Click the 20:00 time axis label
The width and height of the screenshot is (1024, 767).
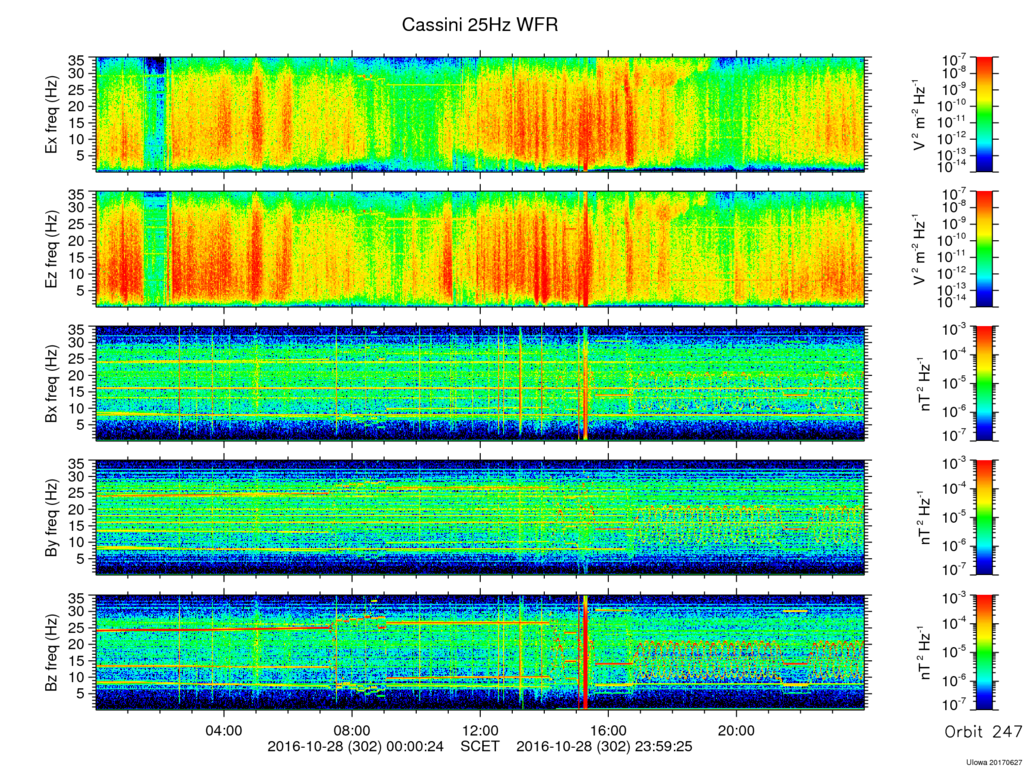click(737, 730)
